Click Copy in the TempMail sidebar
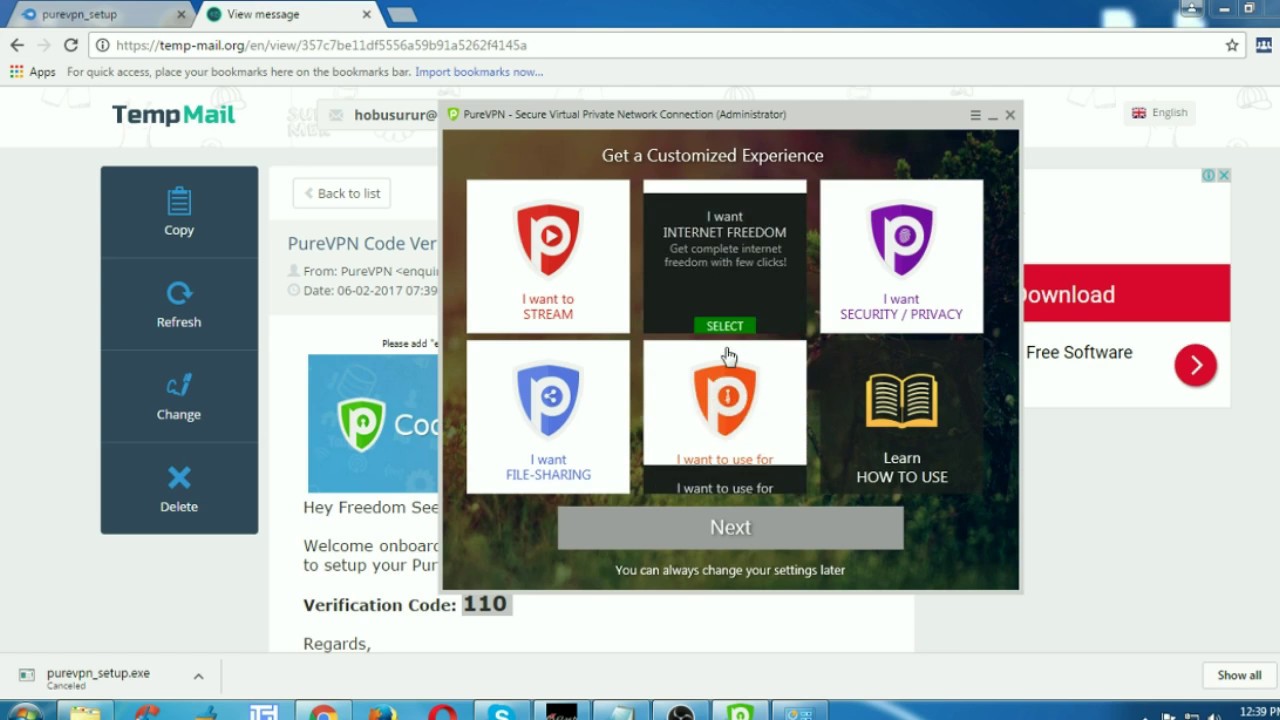The height and width of the screenshot is (720, 1280). [179, 212]
